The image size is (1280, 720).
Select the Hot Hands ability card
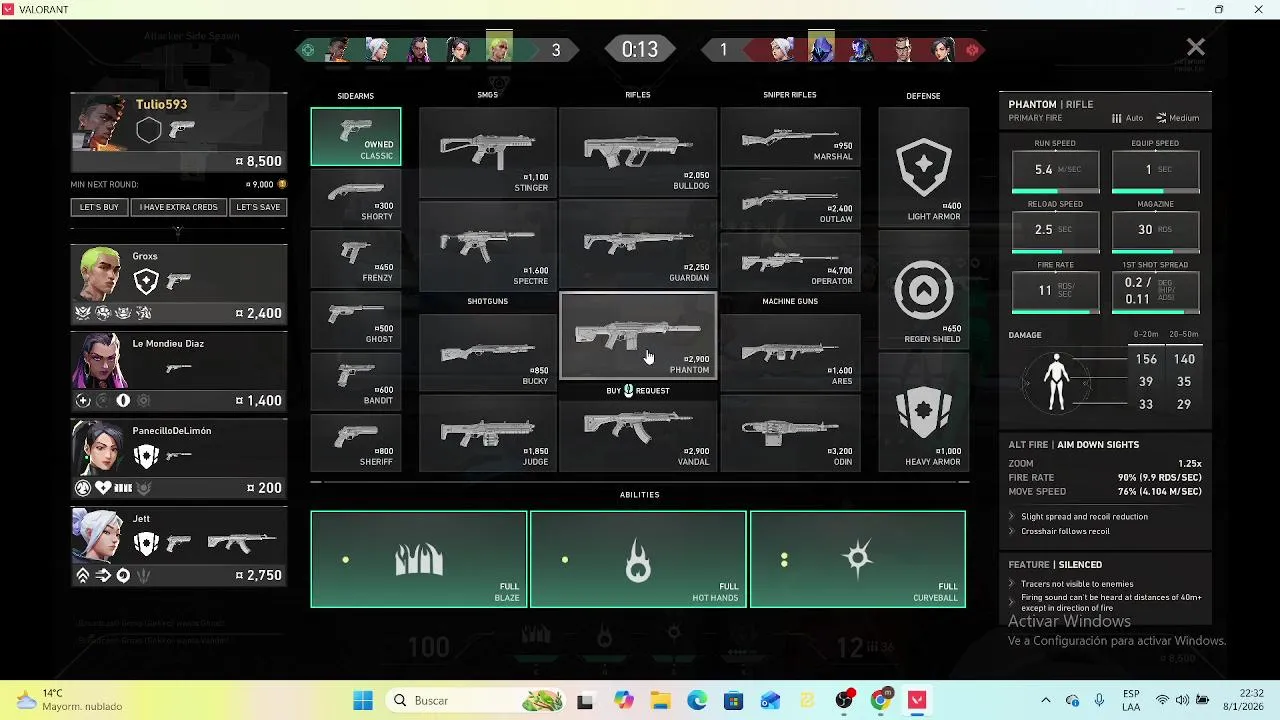(638, 559)
